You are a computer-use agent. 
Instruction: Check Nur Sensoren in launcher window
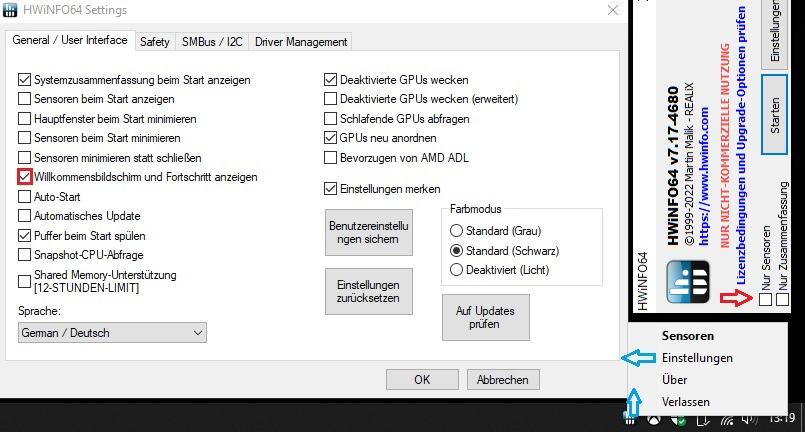pyautogui.click(x=765, y=299)
